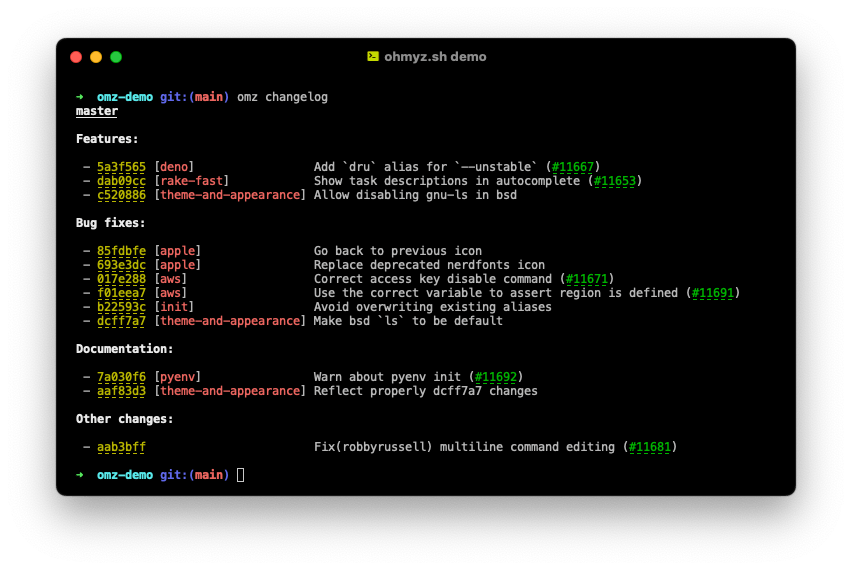The height and width of the screenshot is (570, 852).
Task: Open pull request #11667 link
Action: [x=573, y=167]
